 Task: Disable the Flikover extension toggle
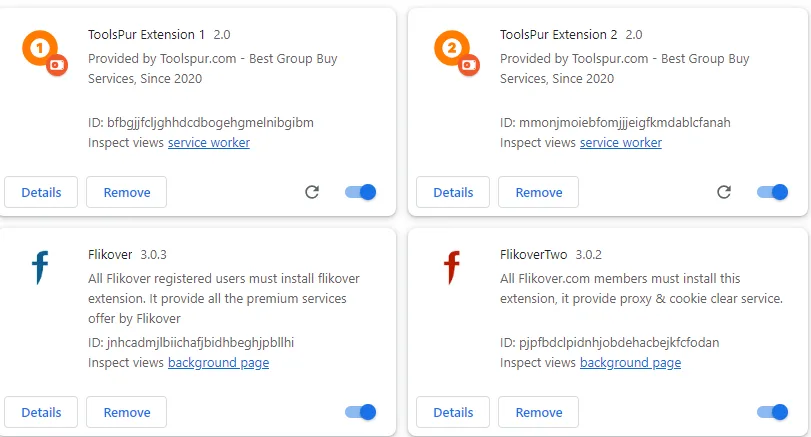pyautogui.click(x=361, y=412)
